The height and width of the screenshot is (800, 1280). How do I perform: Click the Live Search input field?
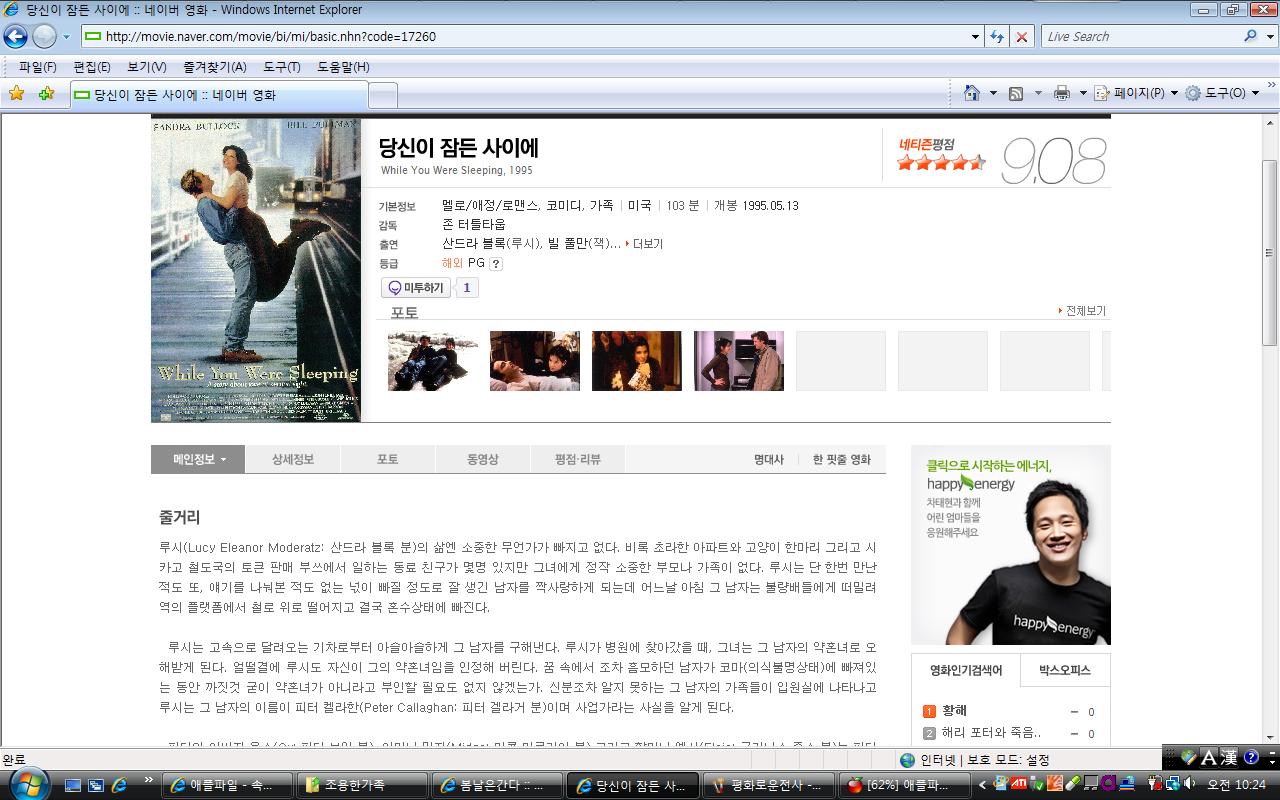pos(1140,37)
